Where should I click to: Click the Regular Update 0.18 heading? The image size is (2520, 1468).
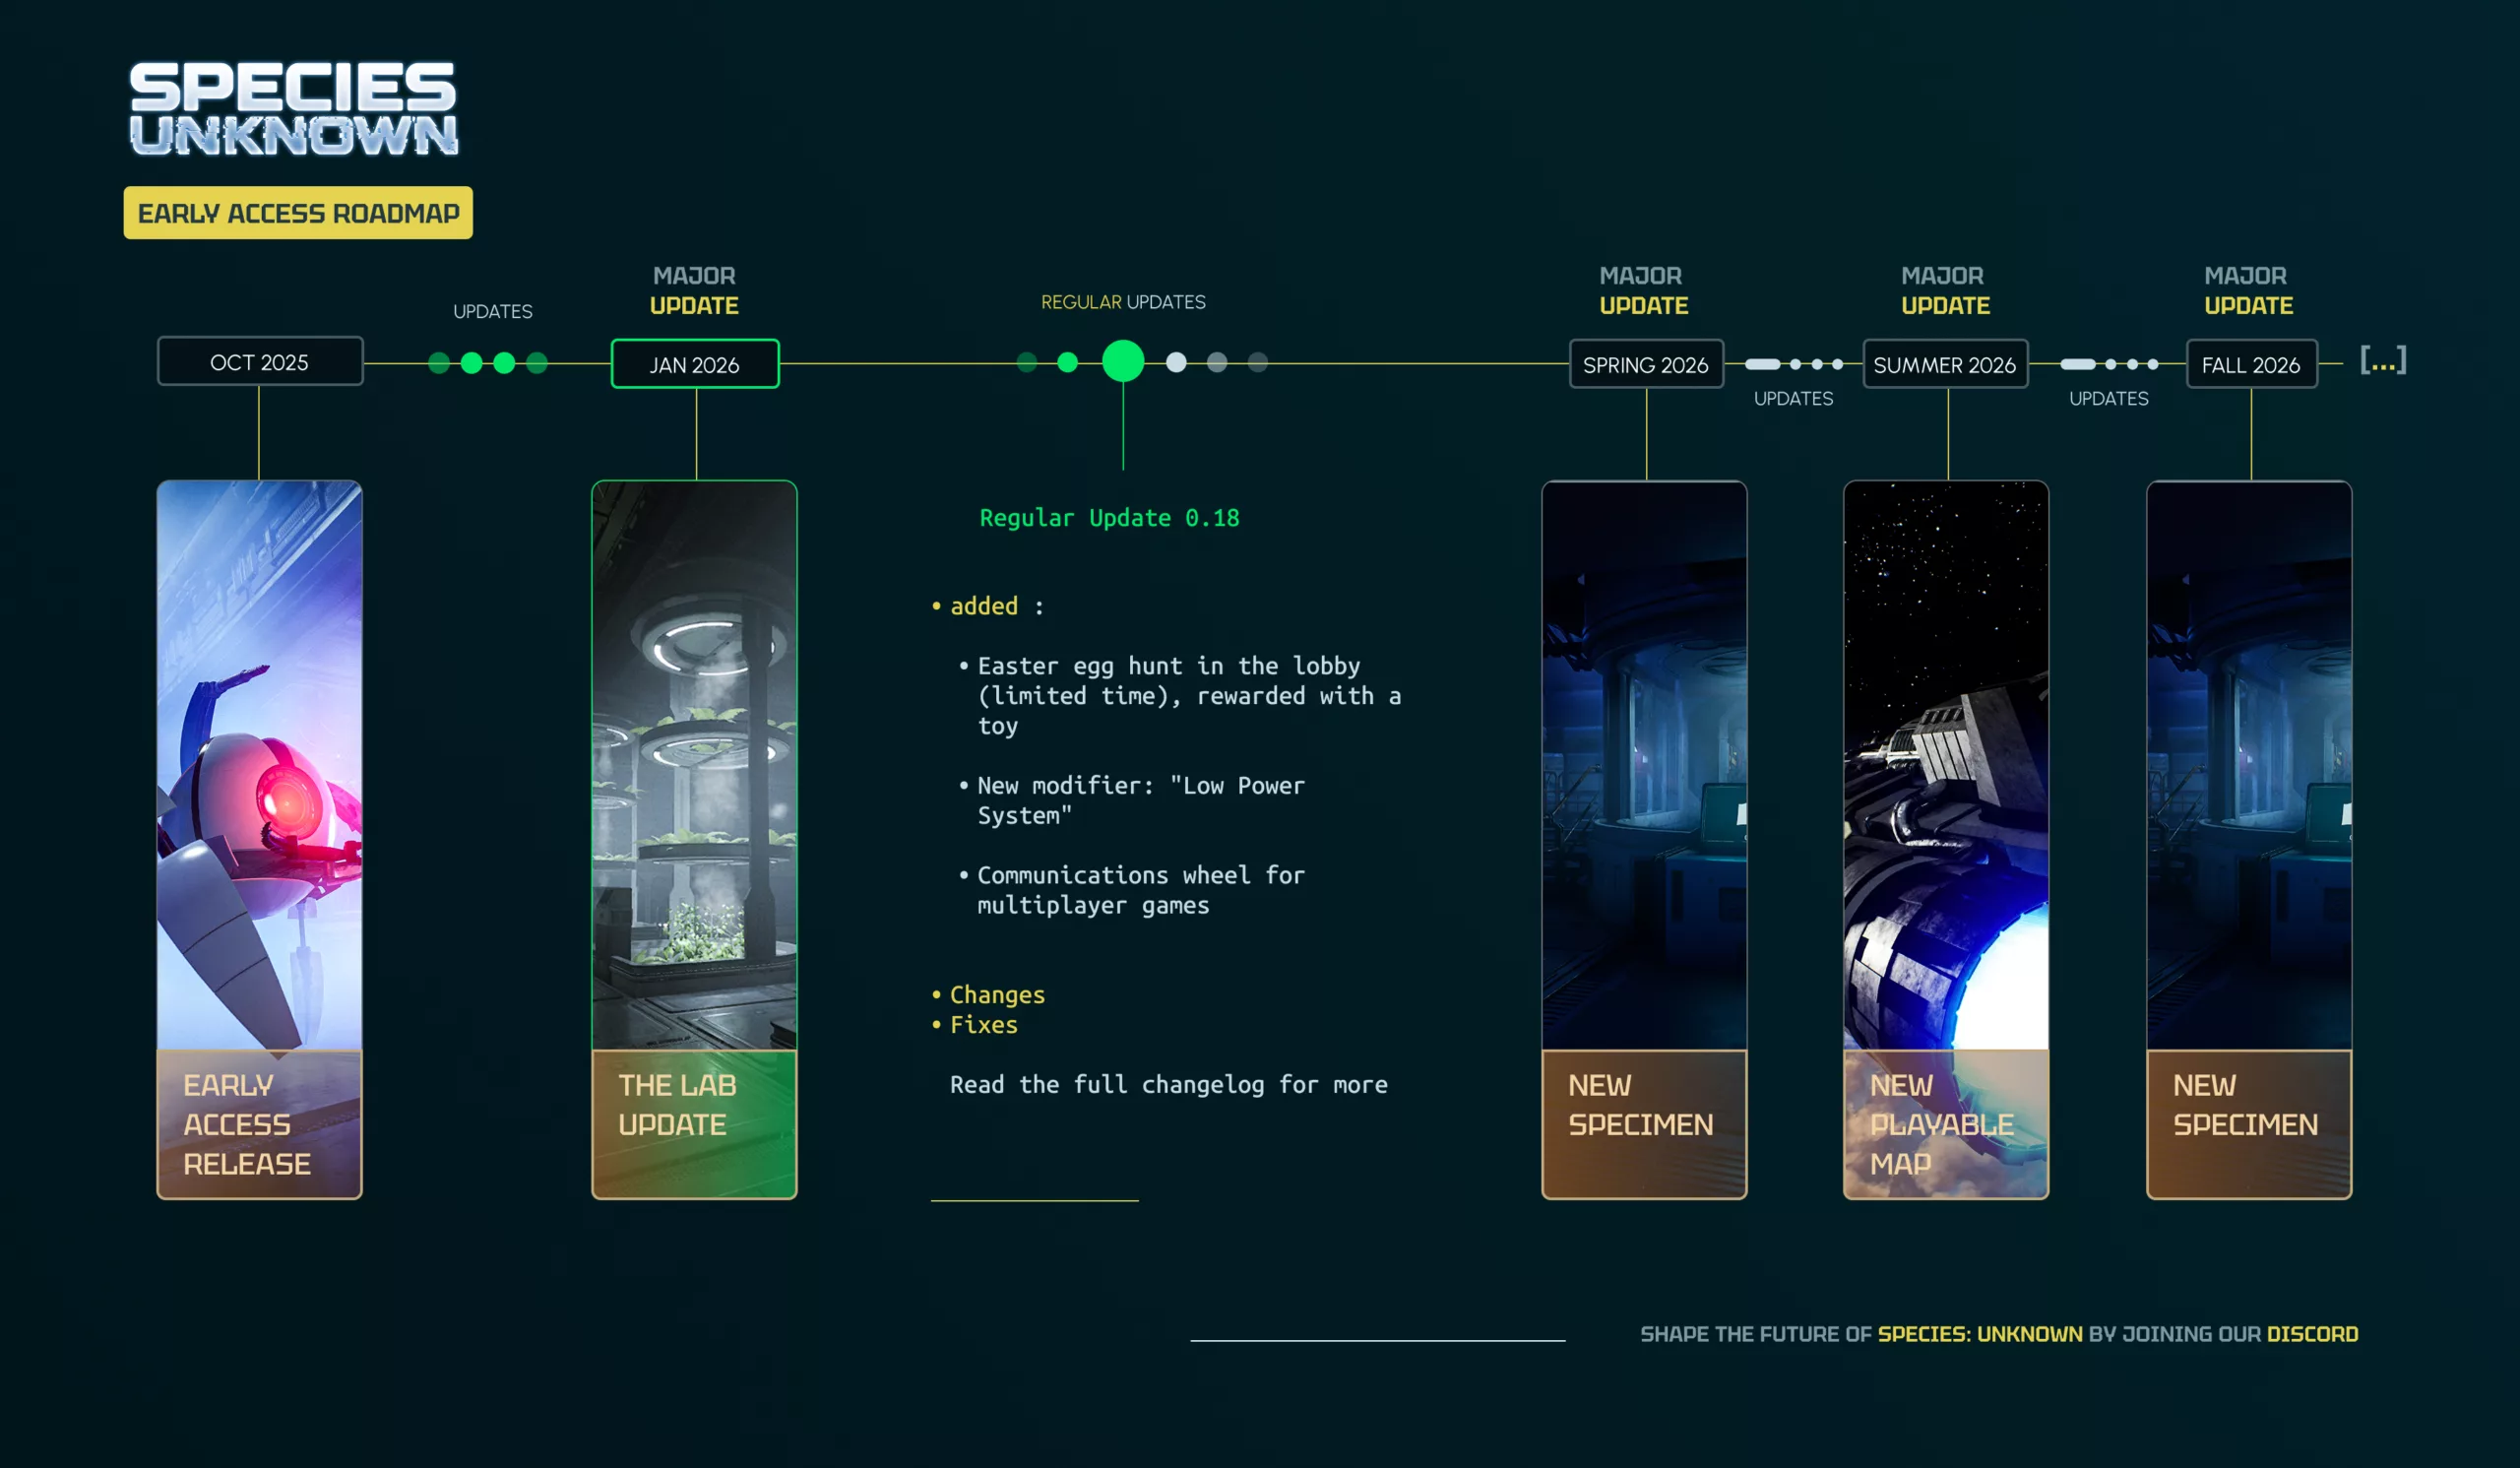click(1109, 518)
